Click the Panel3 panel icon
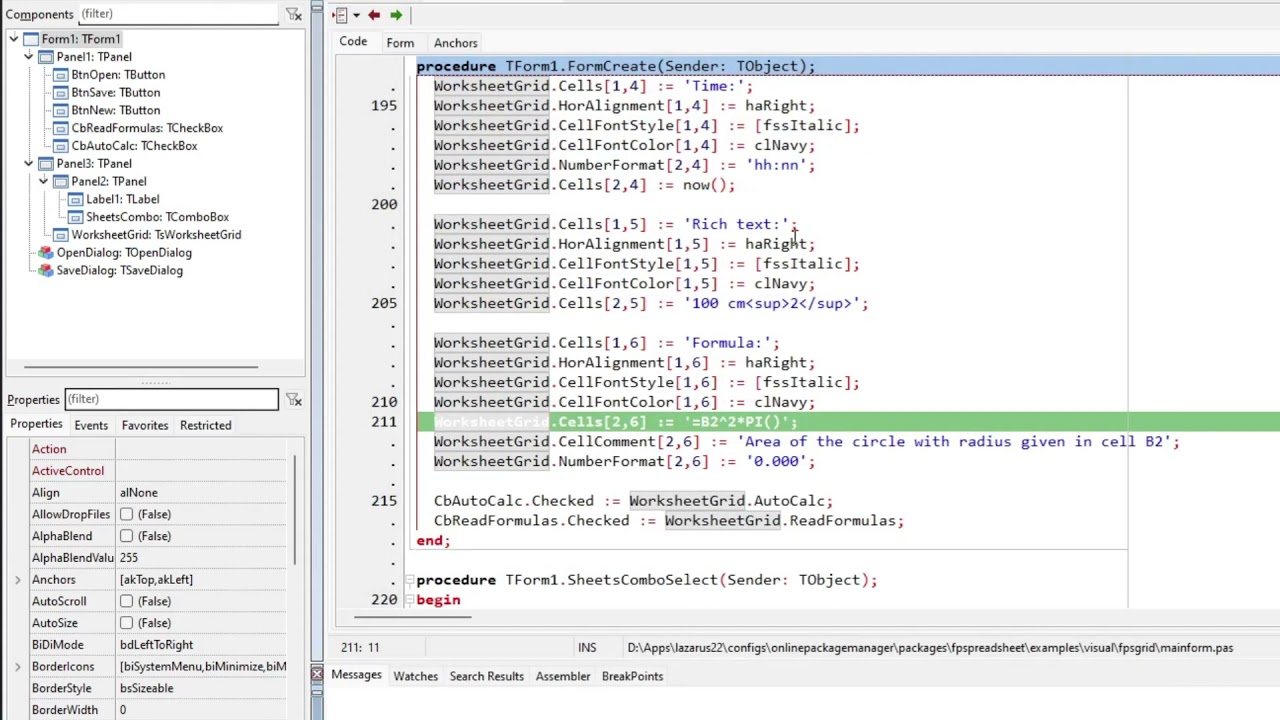The image size is (1280, 720). click(x=46, y=164)
